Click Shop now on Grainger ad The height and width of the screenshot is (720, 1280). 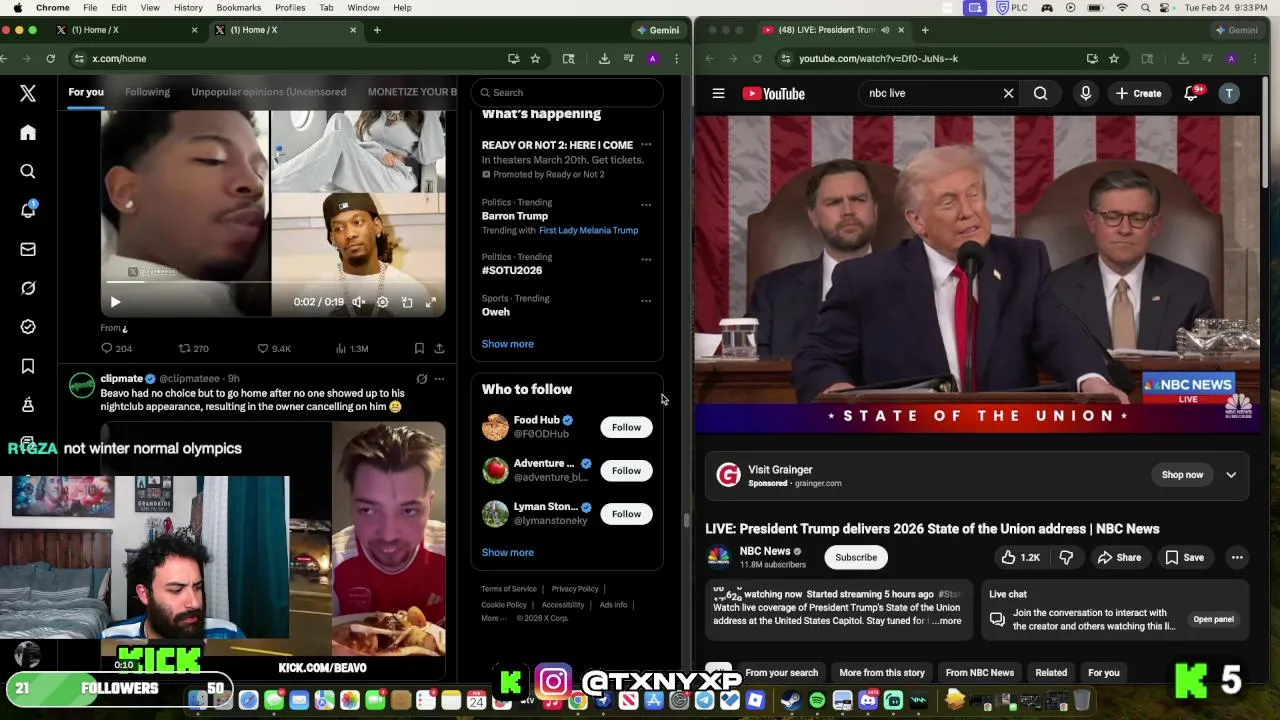click(1182, 475)
